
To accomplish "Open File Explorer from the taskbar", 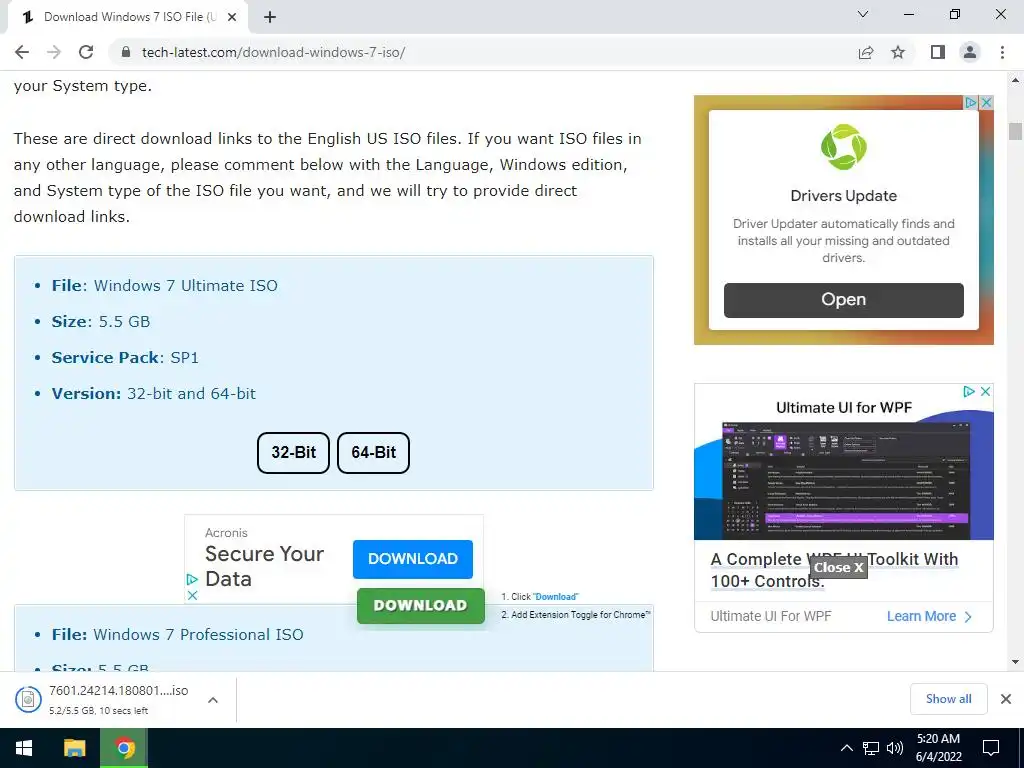I will coord(74,748).
